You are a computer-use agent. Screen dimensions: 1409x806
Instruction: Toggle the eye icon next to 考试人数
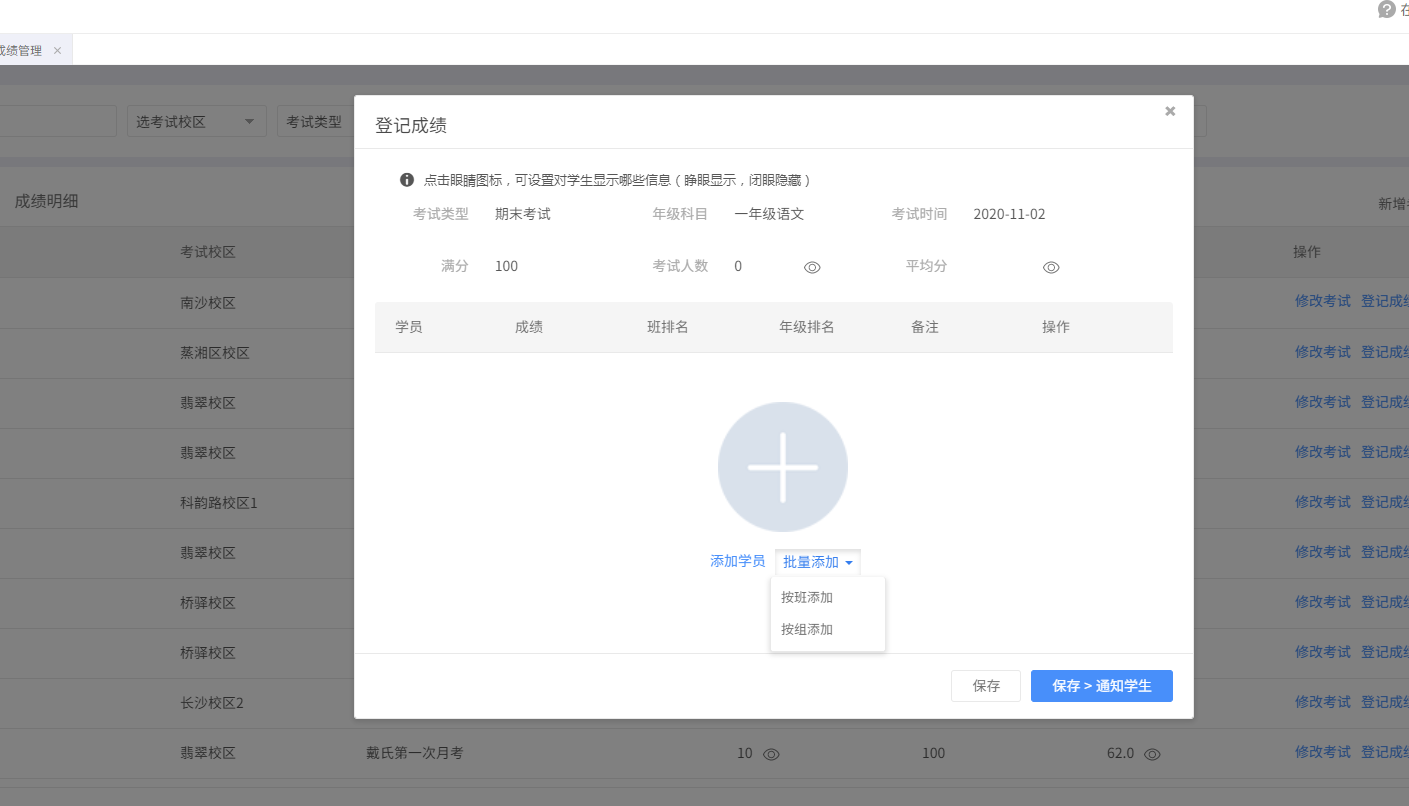coord(812,267)
